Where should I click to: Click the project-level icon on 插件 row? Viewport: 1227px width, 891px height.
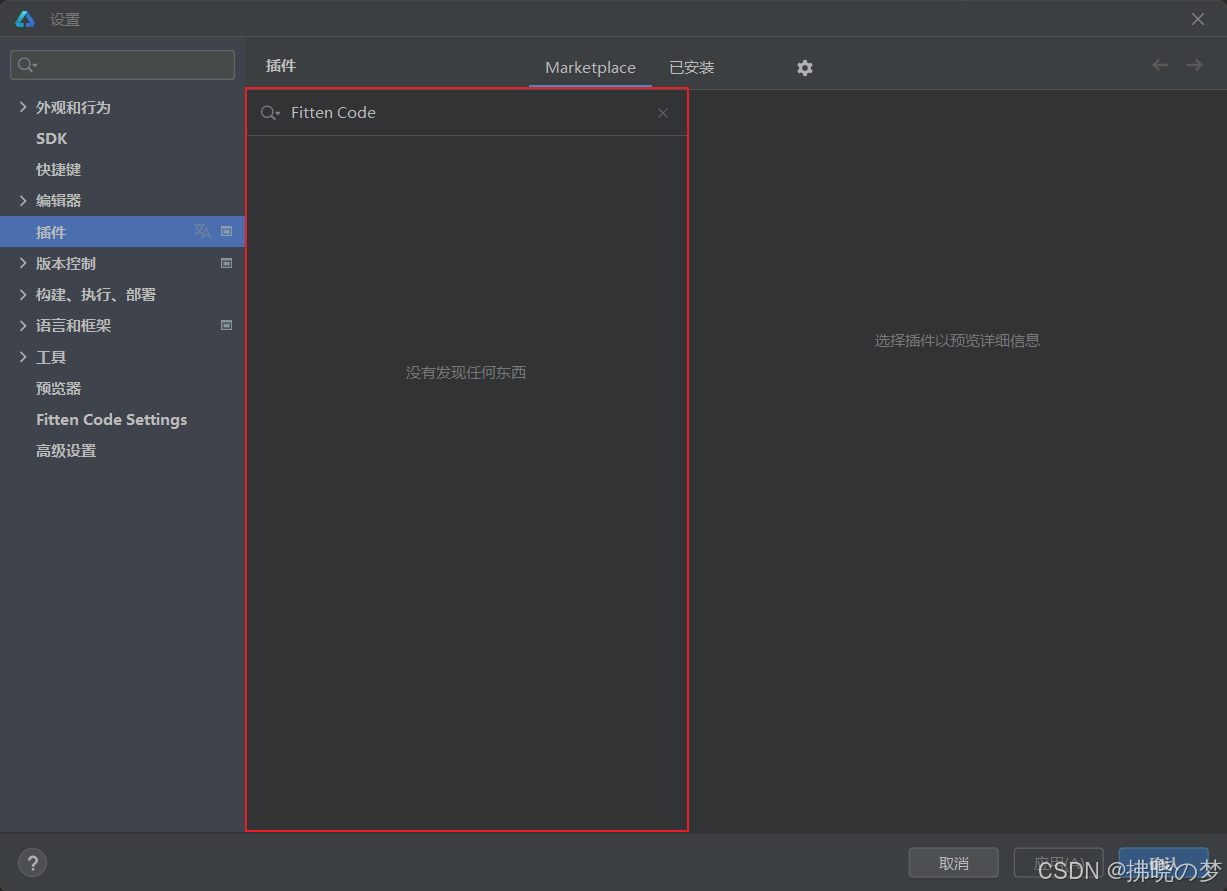(227, 231)
